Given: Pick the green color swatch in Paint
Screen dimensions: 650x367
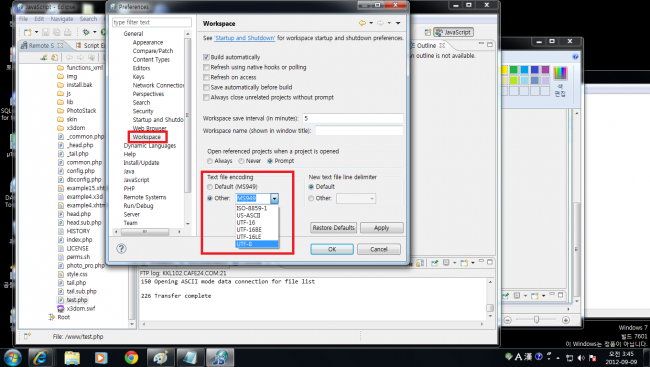Looking at the screenshot, I should pyautogui.click(x=514, y=70).
